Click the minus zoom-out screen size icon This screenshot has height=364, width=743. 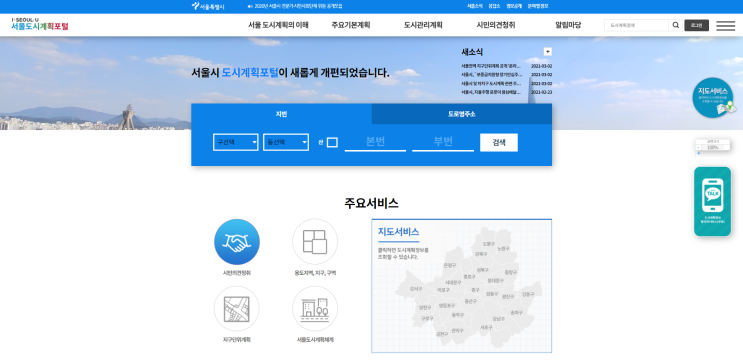[698, 147]
